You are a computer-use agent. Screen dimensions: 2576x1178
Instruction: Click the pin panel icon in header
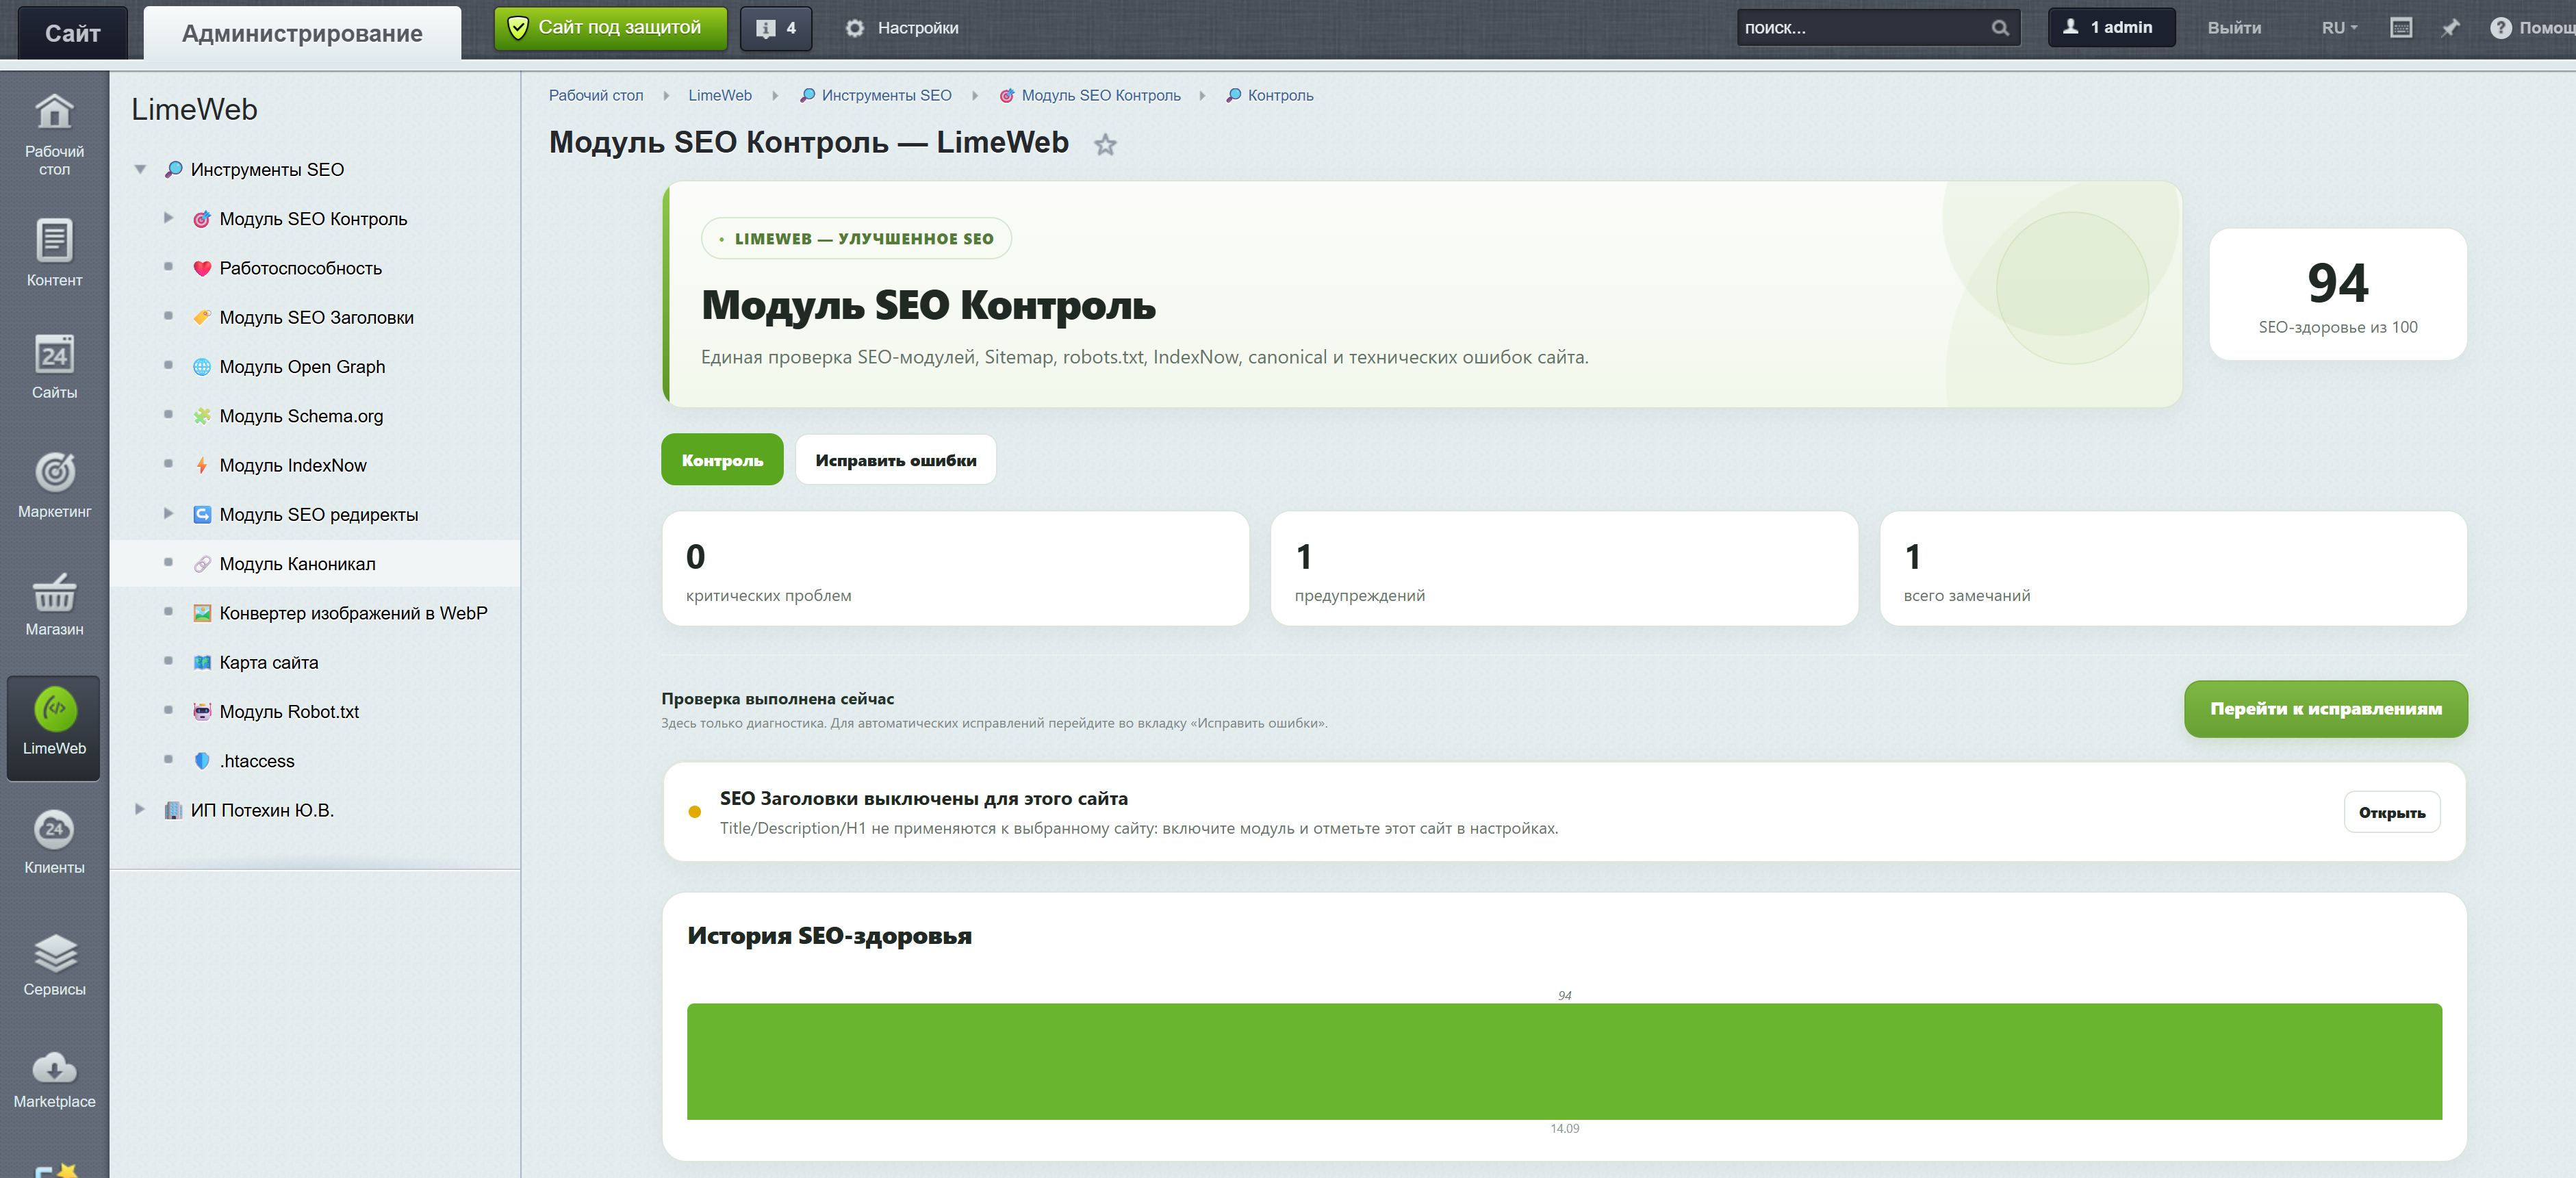pyautogui.click(x=2450, y=28)
